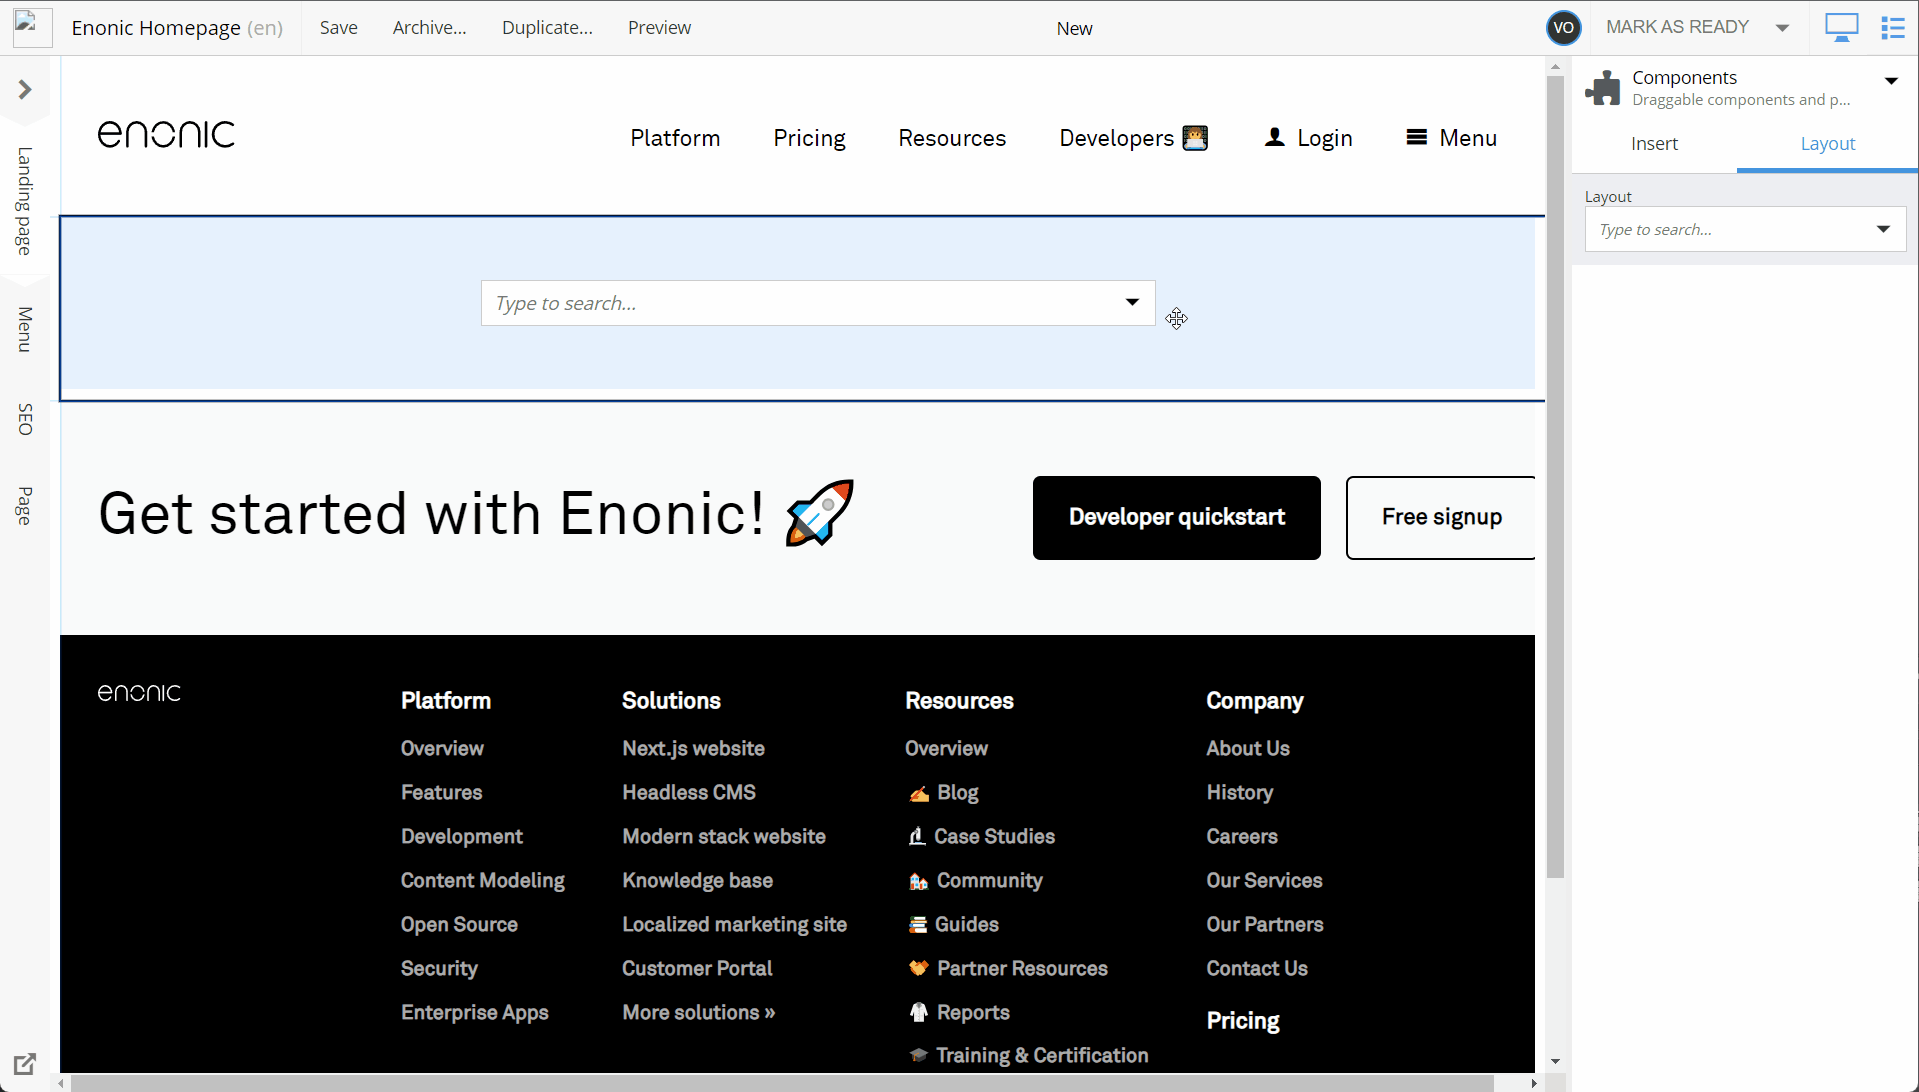Image resolution: width=1919 pixels, height=1092 pixels.
Task: Click the Components puzzle piece icon
Action: click(1603, 88)
